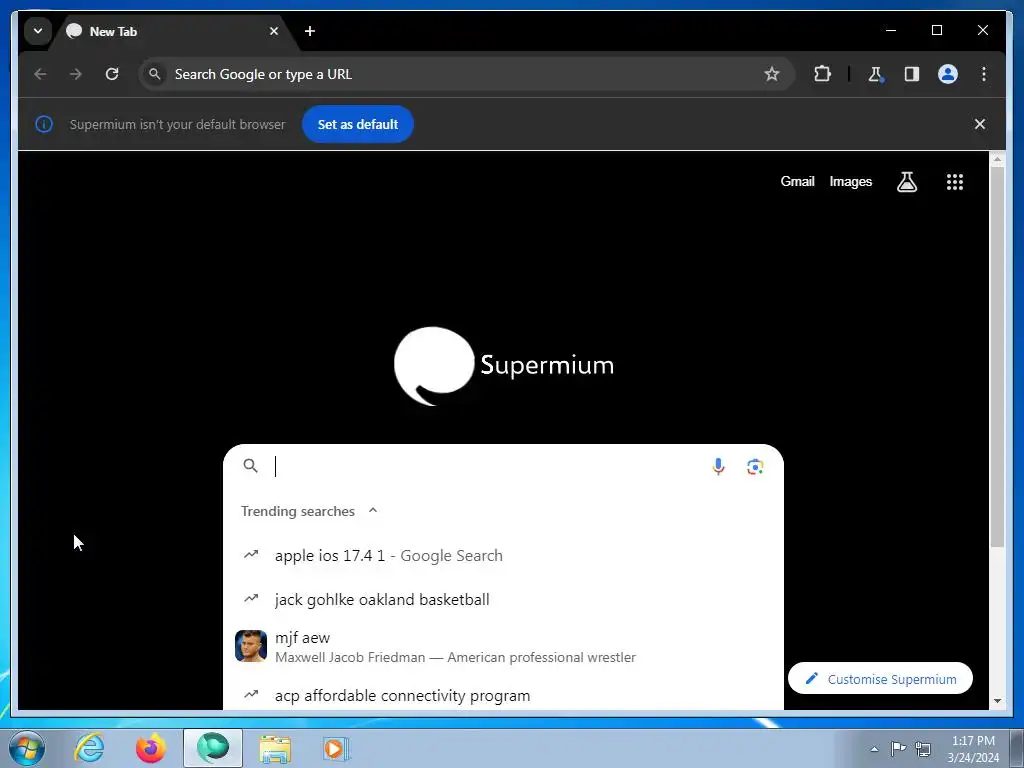Image resolution: width=1024 pixels, height=768 pixels.
Task: Open network tray icon
Action: 923,748
